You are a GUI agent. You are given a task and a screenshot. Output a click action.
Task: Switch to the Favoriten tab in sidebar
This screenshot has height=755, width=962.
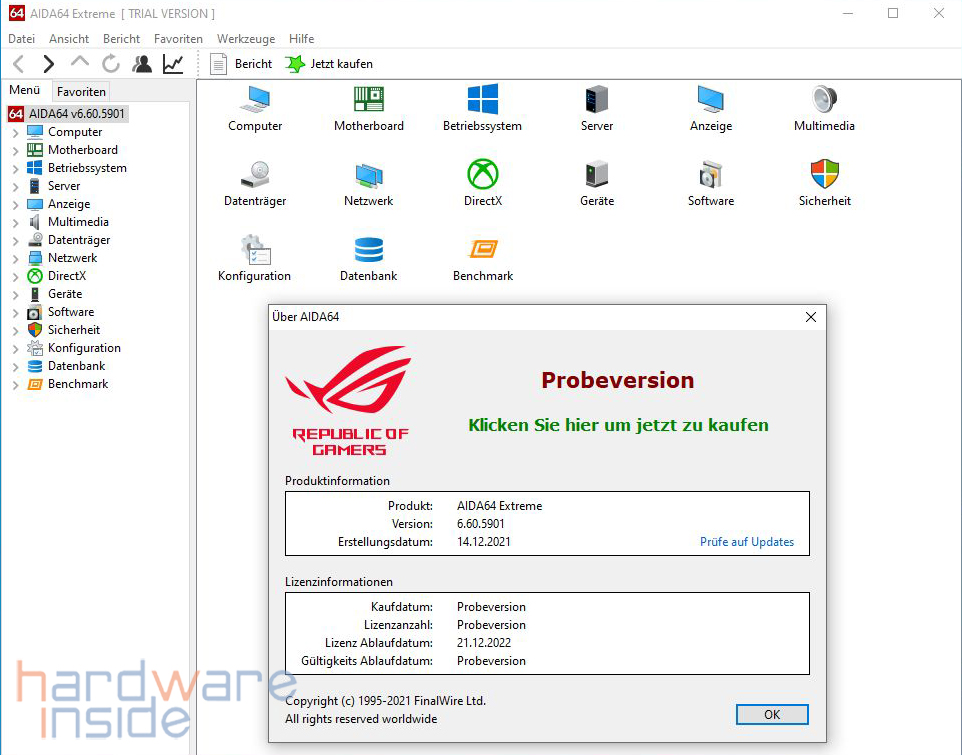[81, 91]
